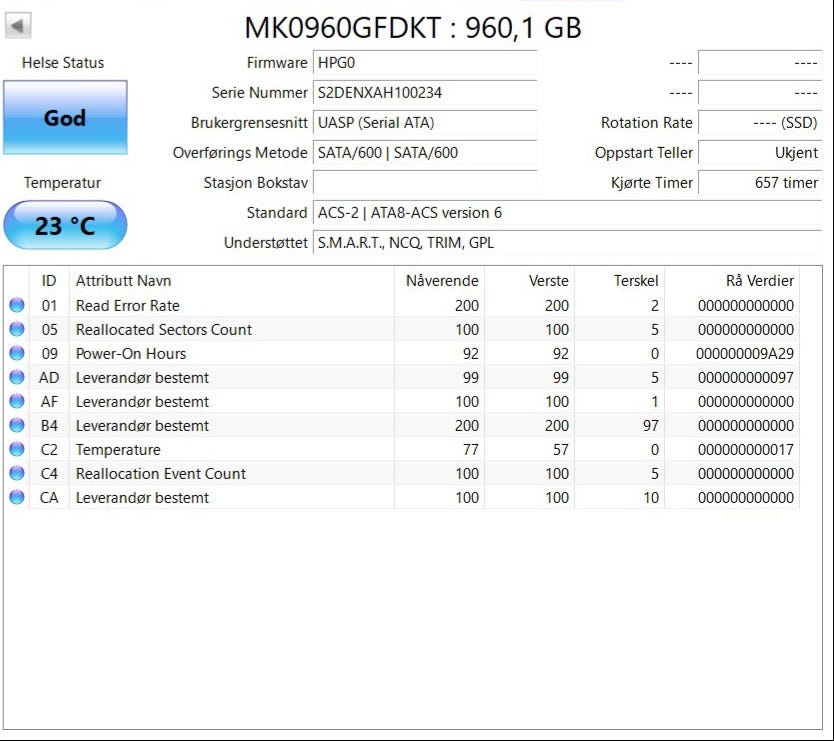Click the Rotation Rate field showing (SSD)
Viewport: 834px width, 741px height.
760,122
